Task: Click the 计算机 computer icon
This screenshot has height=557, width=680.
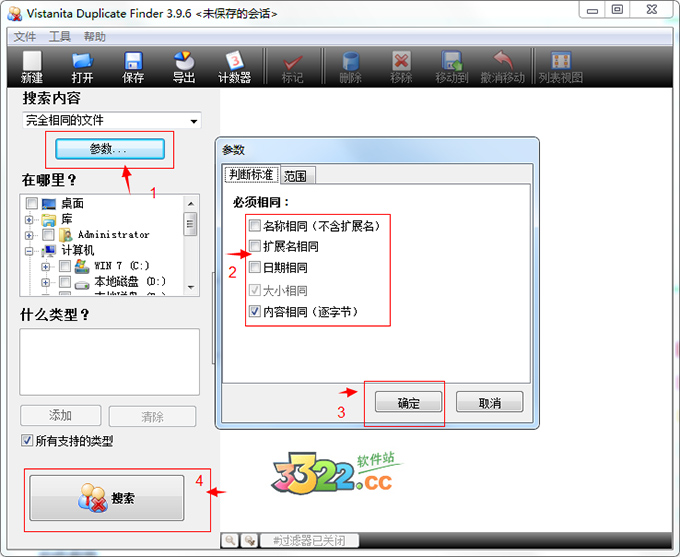Action: point(49,250)
